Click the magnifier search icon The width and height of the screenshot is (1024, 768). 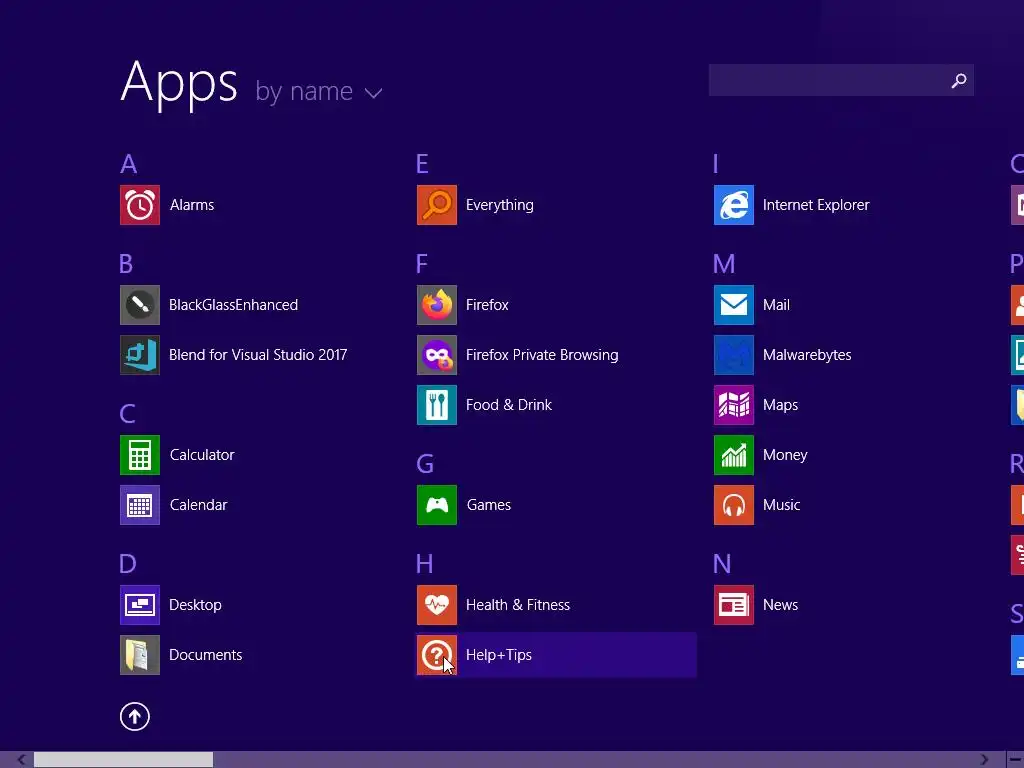point(959,80)
